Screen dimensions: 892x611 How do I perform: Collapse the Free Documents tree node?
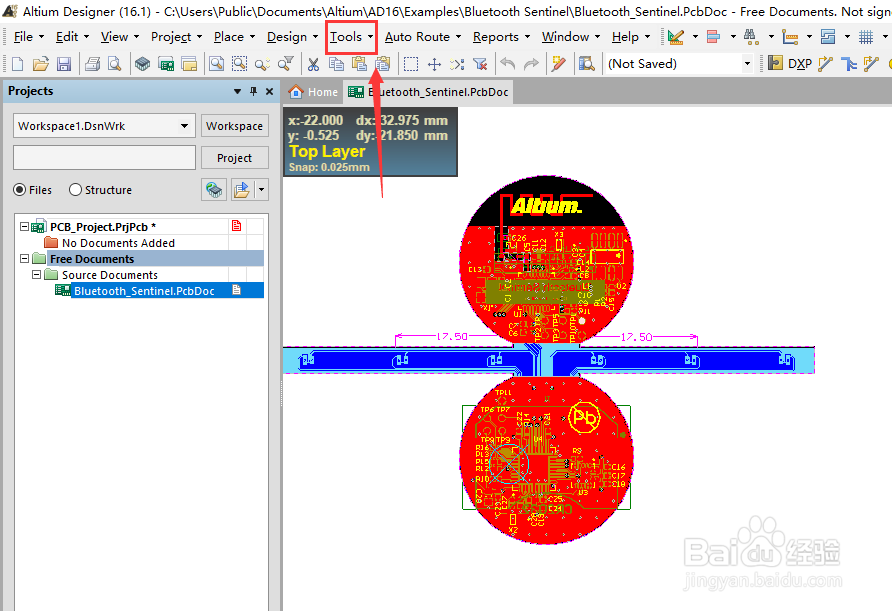tap(24, 258)
